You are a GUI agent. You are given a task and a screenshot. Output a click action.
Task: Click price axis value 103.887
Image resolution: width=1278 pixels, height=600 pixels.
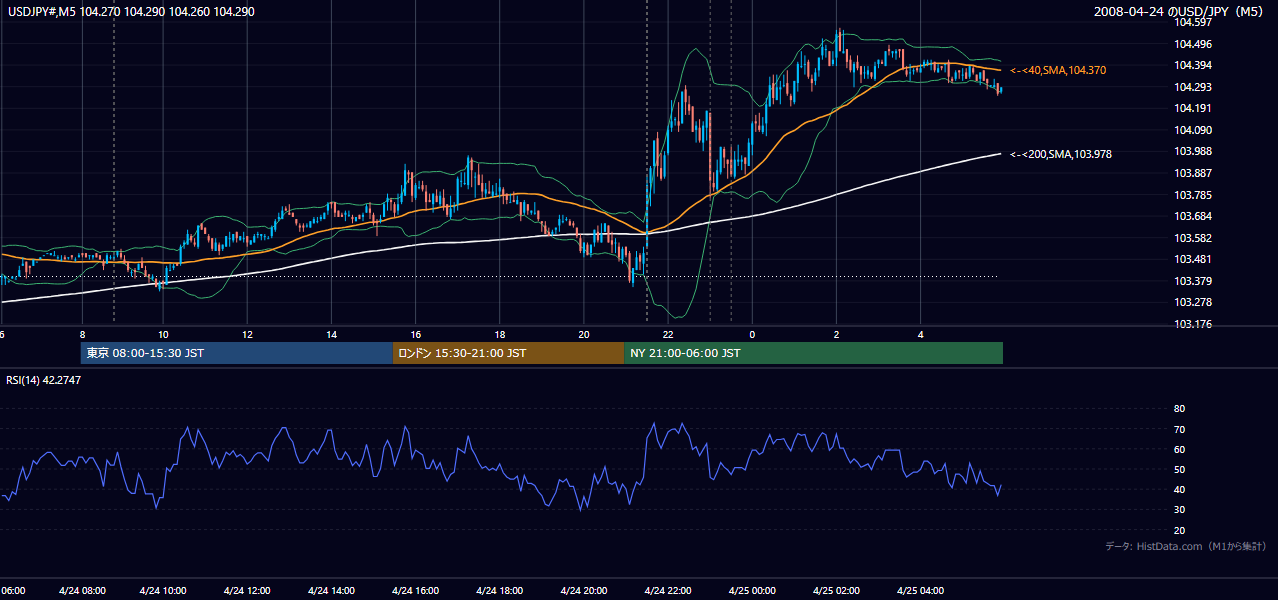1194,173
